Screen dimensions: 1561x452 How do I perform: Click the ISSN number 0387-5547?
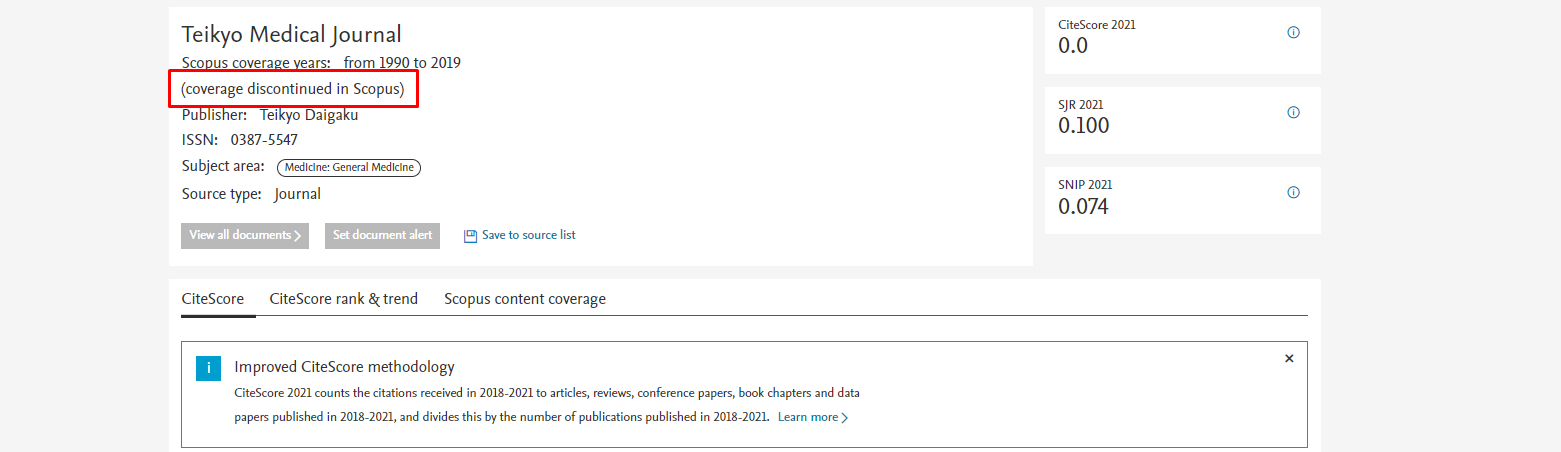coord(264,140)
